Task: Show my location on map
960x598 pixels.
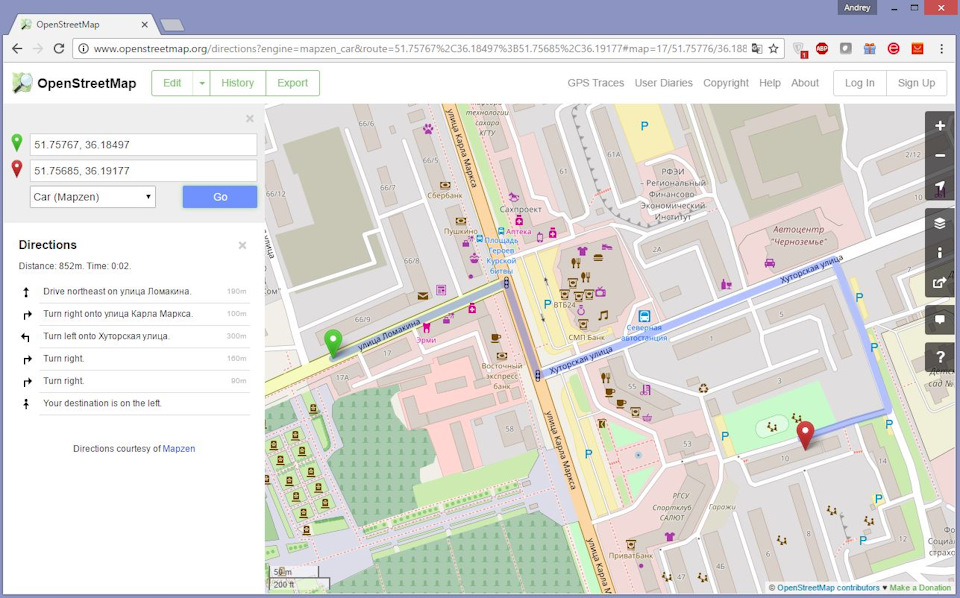Action: (x=940, y=185)
